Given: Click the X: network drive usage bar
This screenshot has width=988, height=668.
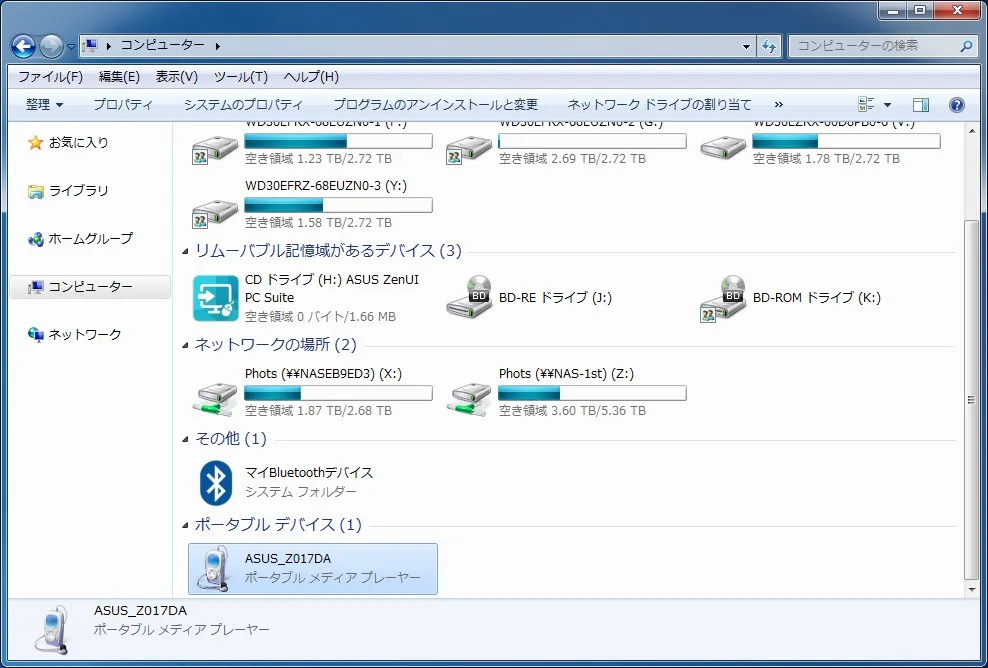Looking at the screenshot, I should (x=338, y=393).
